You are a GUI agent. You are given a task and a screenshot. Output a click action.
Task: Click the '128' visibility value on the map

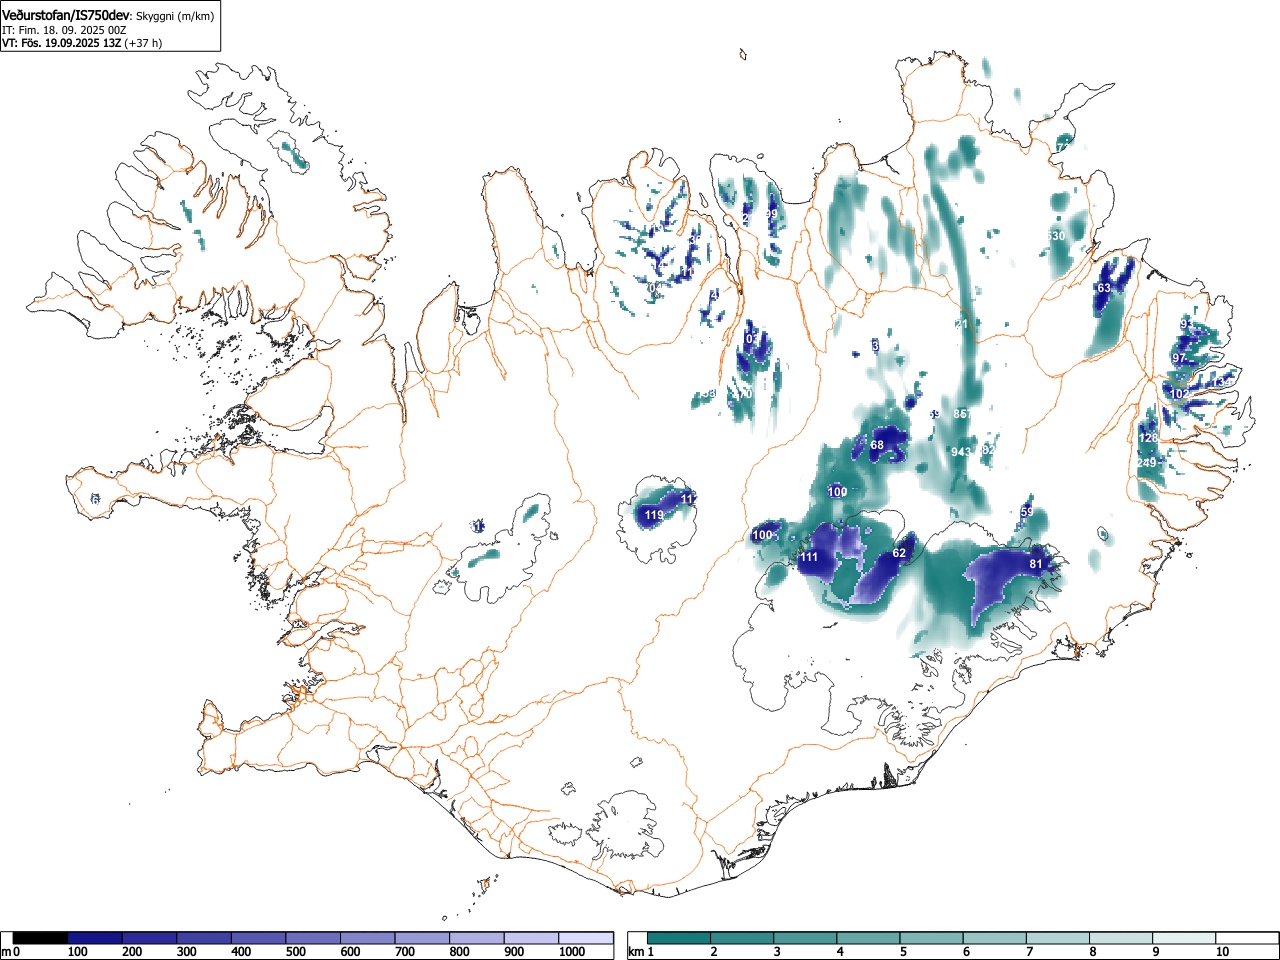(x=1148, y=438)
